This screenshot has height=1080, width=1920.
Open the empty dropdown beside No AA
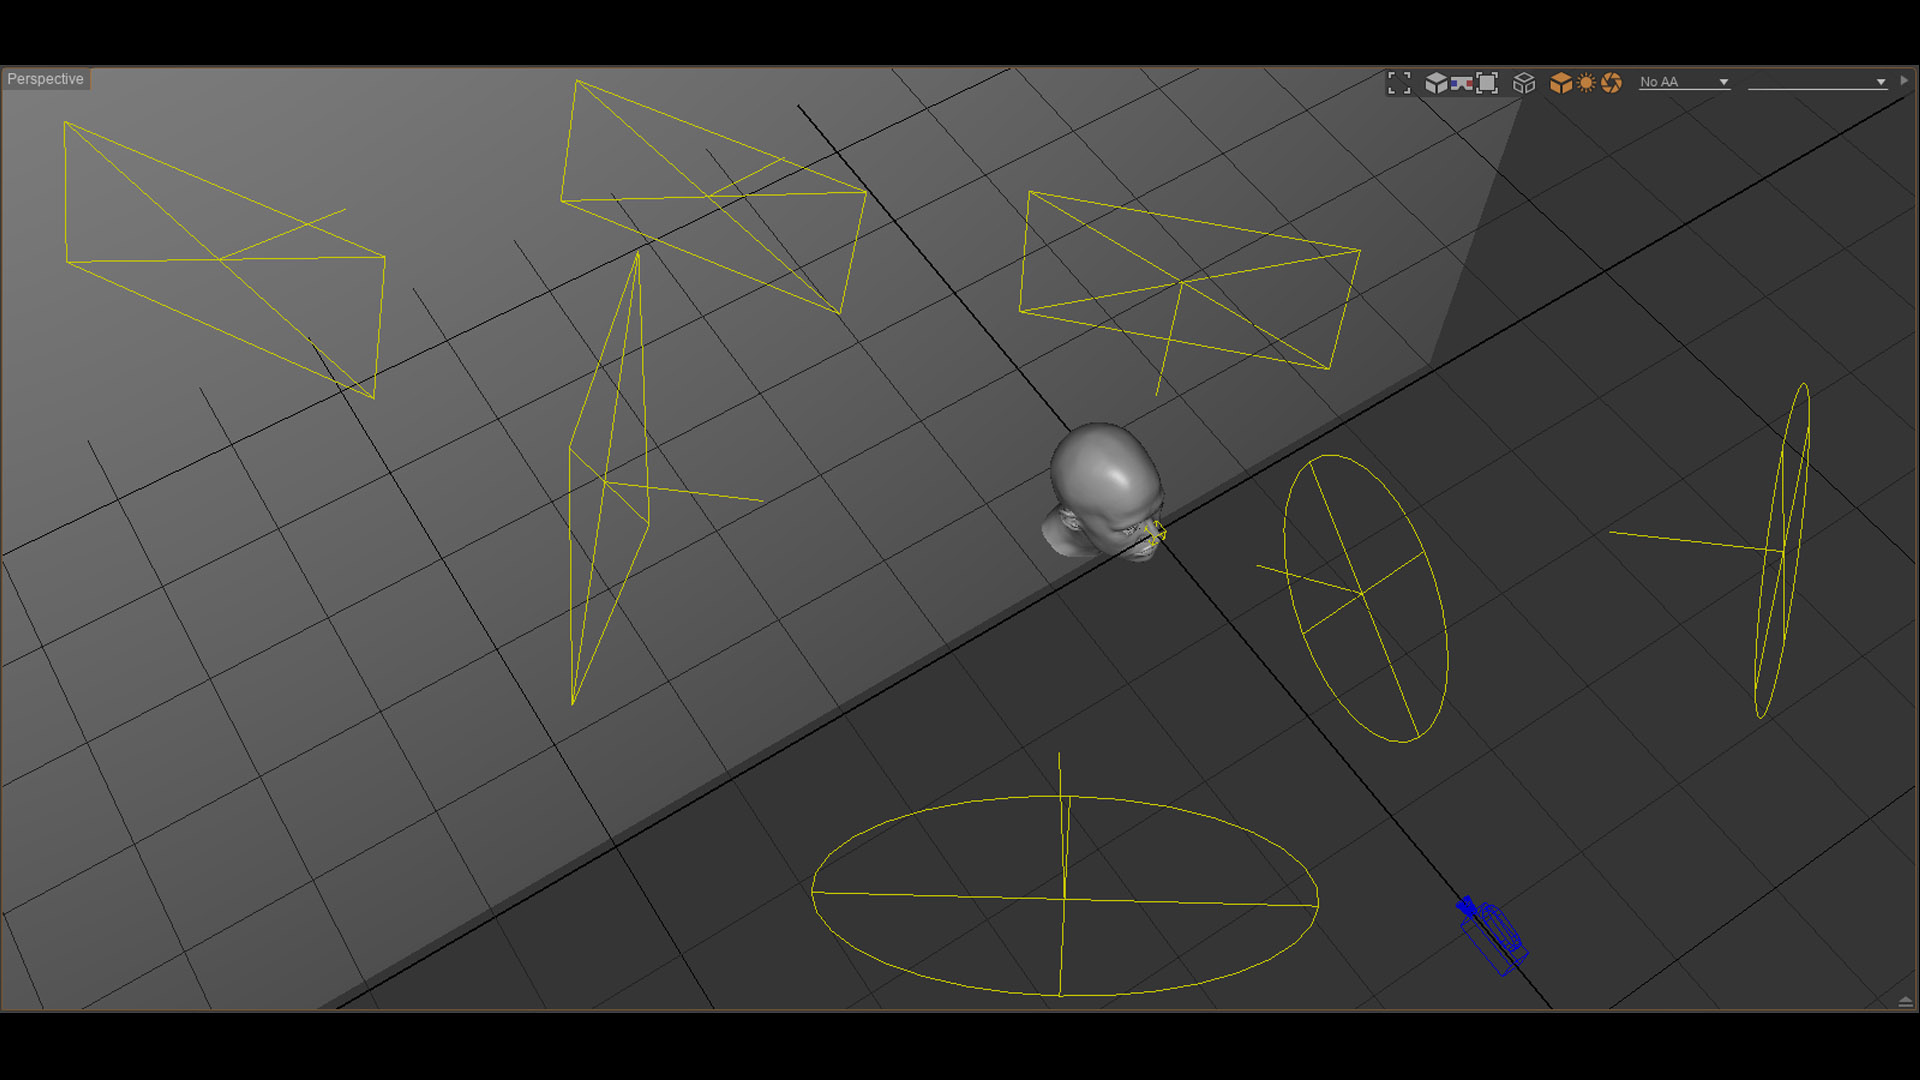[1817, 82]
